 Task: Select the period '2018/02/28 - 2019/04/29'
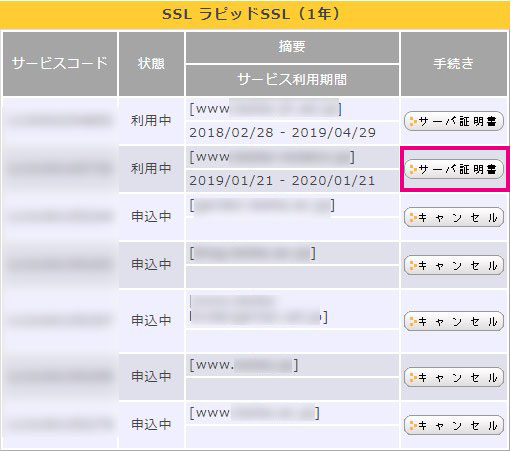pos(283,133)
